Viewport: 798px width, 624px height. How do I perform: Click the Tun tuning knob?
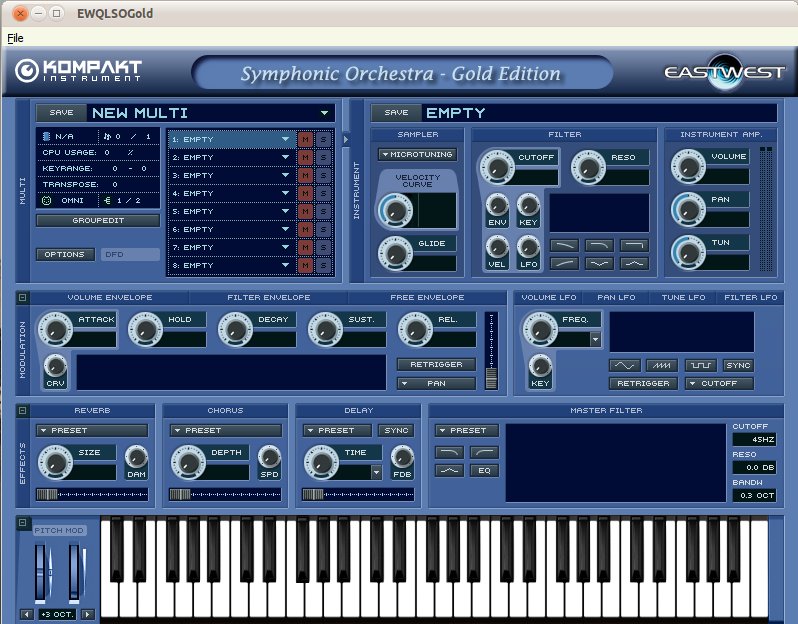(x=688, y=252)
